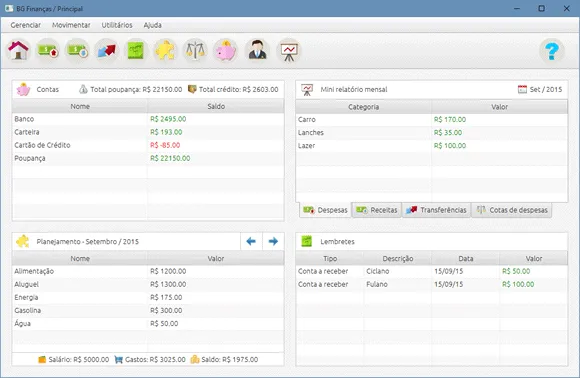The width and height of the screenshot is (580, 378).
Task: Open the balance scales toolbar icon
Action: point(195,50)
